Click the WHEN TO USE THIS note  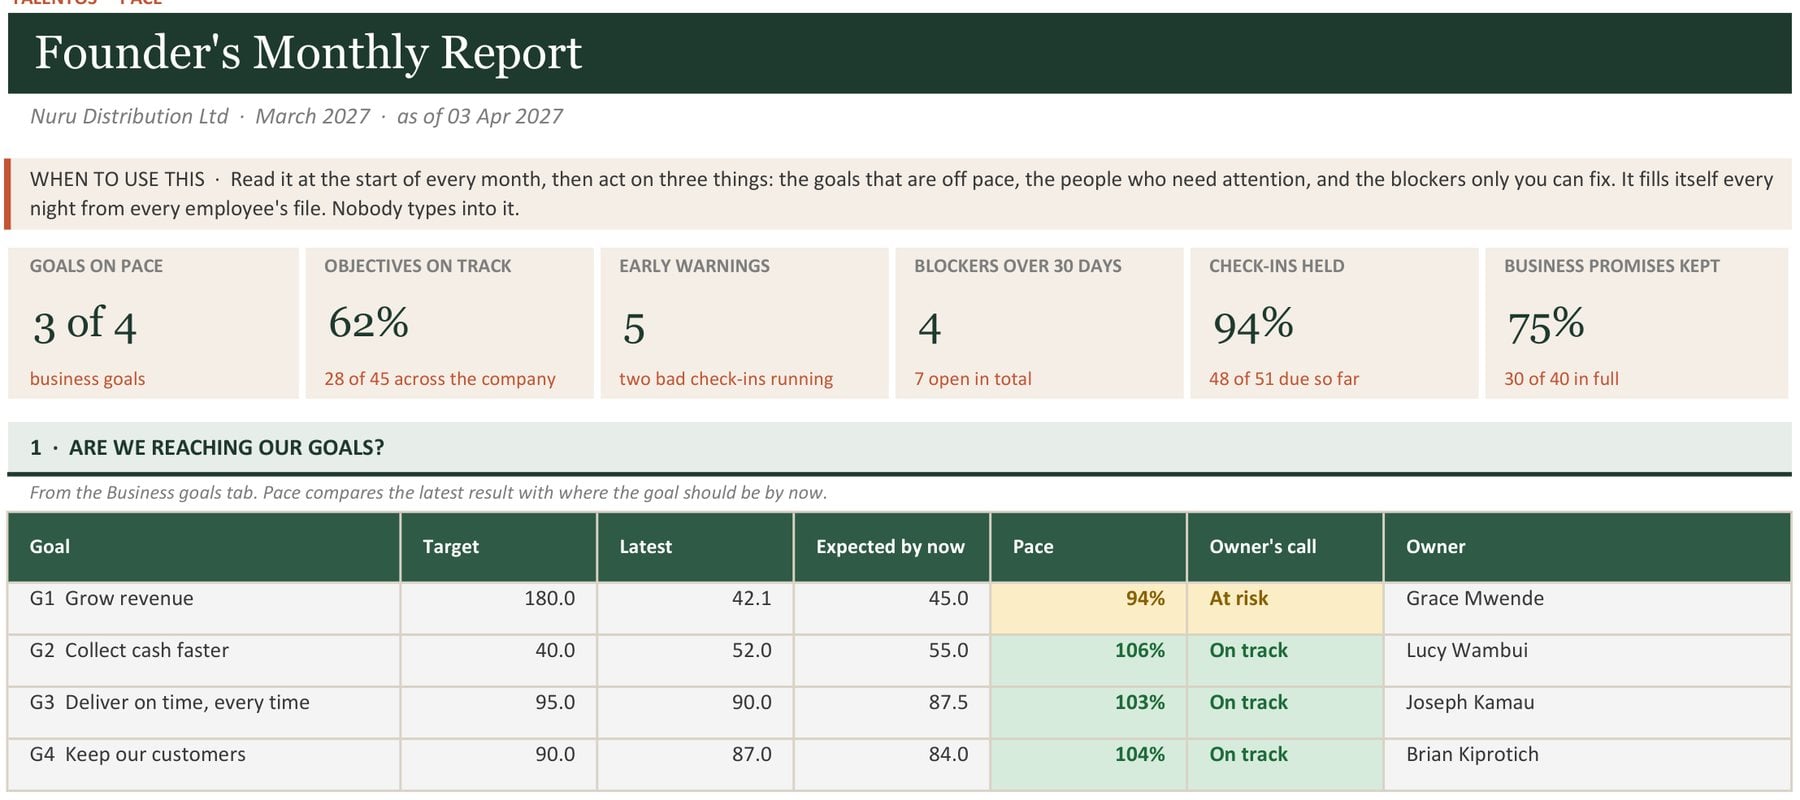click(900, 194)
